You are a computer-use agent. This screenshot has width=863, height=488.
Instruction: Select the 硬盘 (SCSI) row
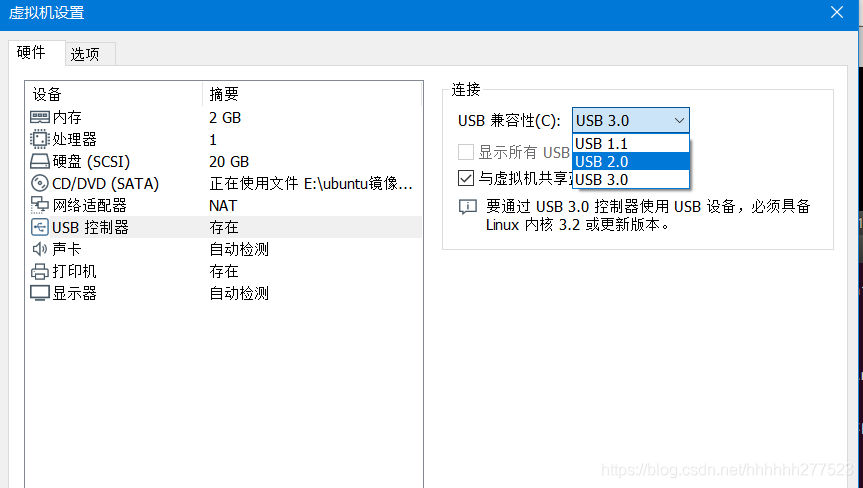pos(224,161)
